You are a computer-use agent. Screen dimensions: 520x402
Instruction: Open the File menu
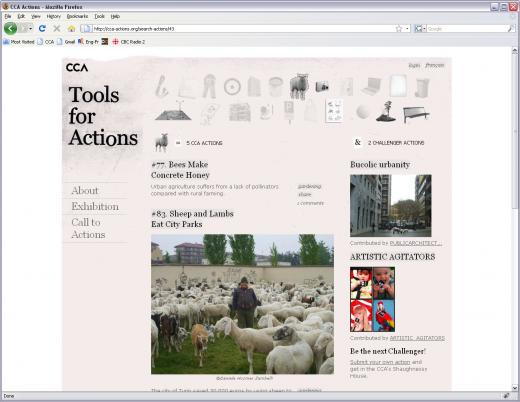pyautogui.click(x=8, y=16)
